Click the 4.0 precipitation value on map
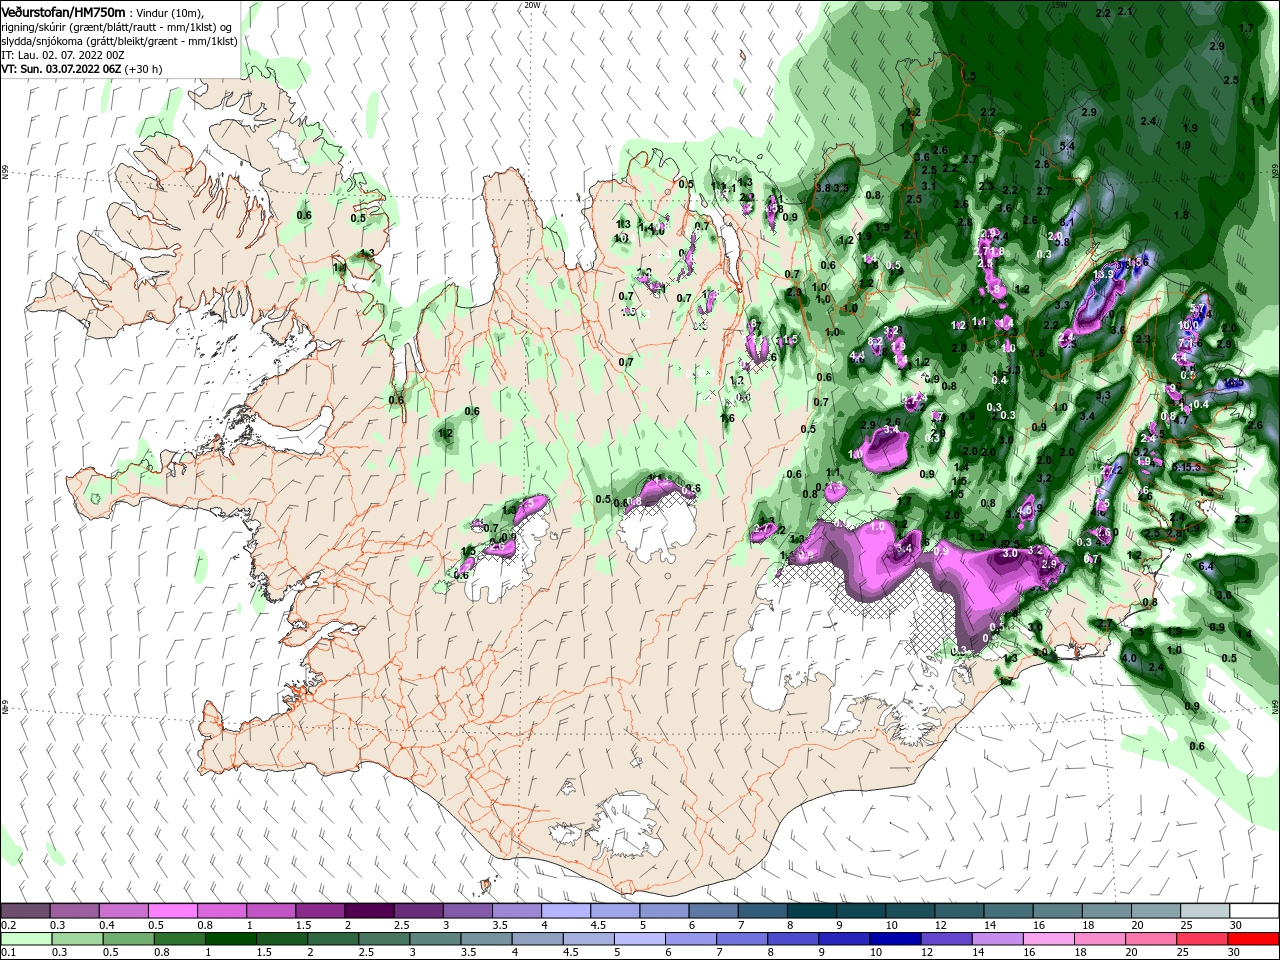This screenshot has height=960, width=1280. click(1130, 658)
